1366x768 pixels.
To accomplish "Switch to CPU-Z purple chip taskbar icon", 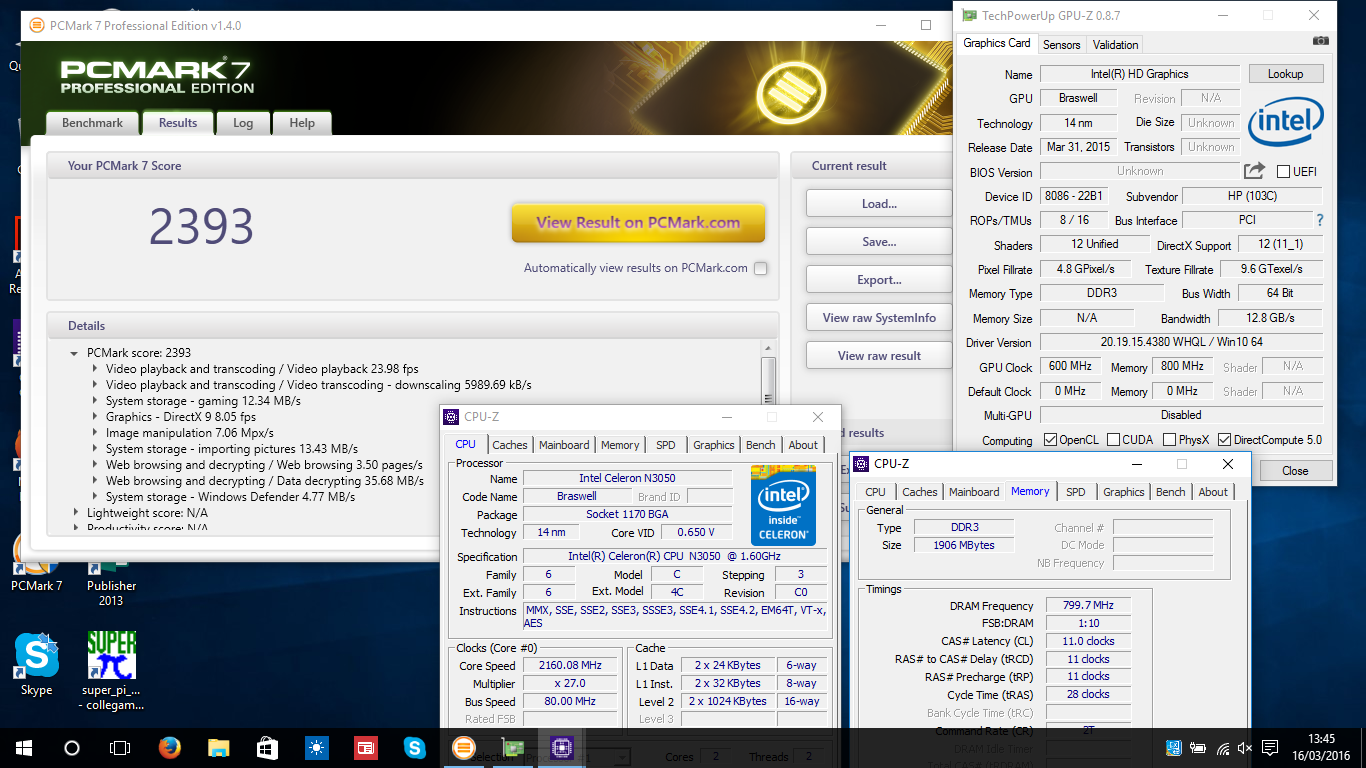I will click(561, 747).
